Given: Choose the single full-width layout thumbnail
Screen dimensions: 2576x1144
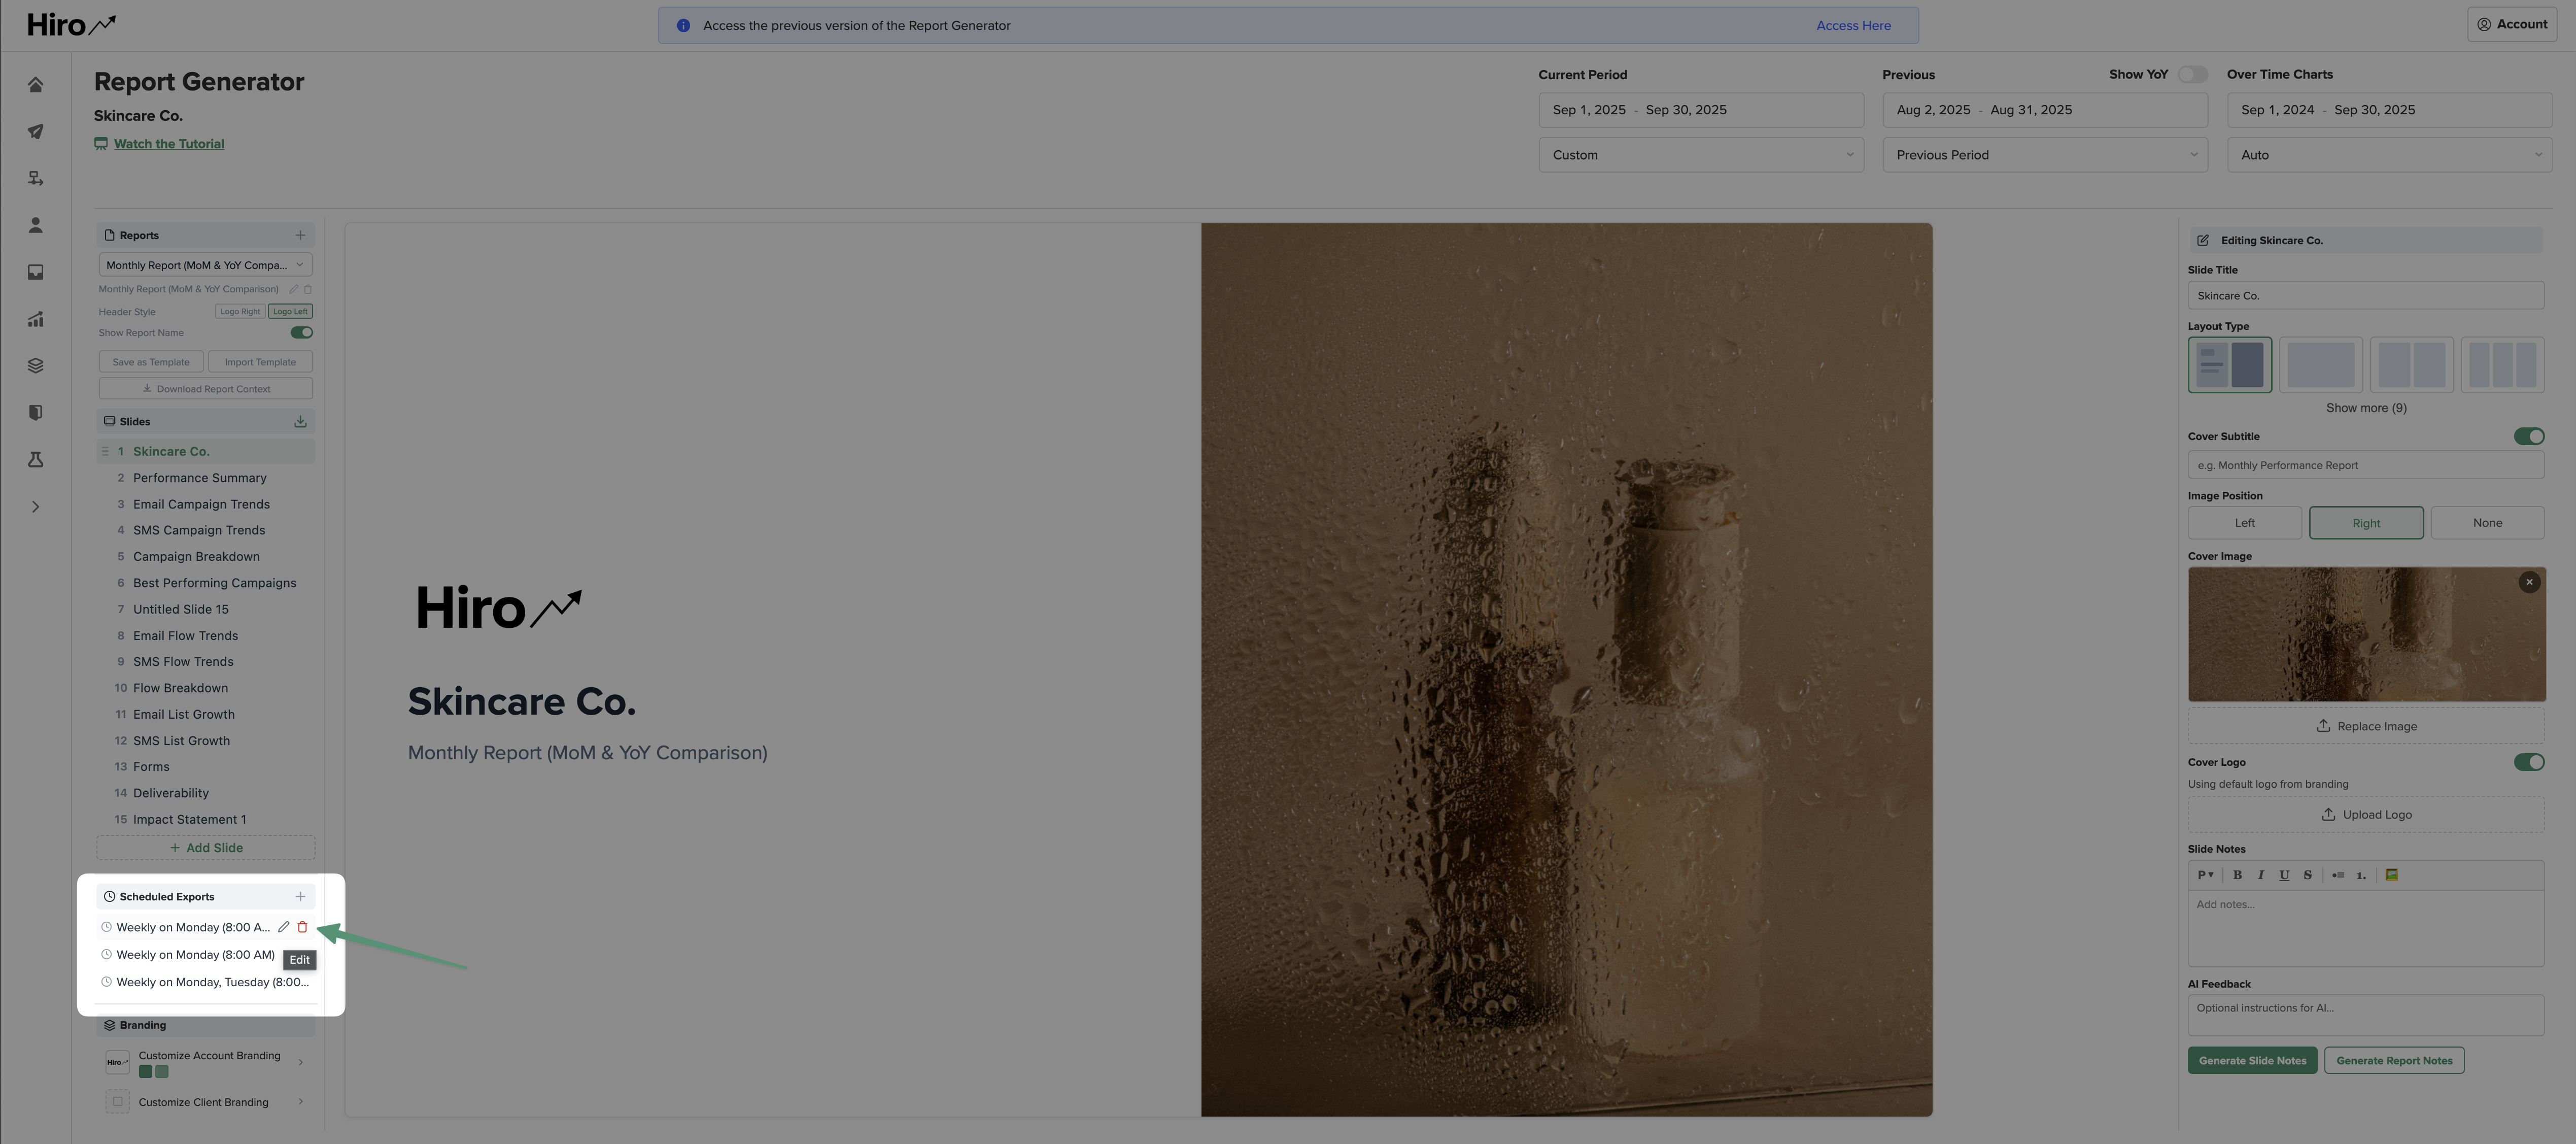Looking at the screenshot, I should pyautogui.click(x=2320, y=365).
